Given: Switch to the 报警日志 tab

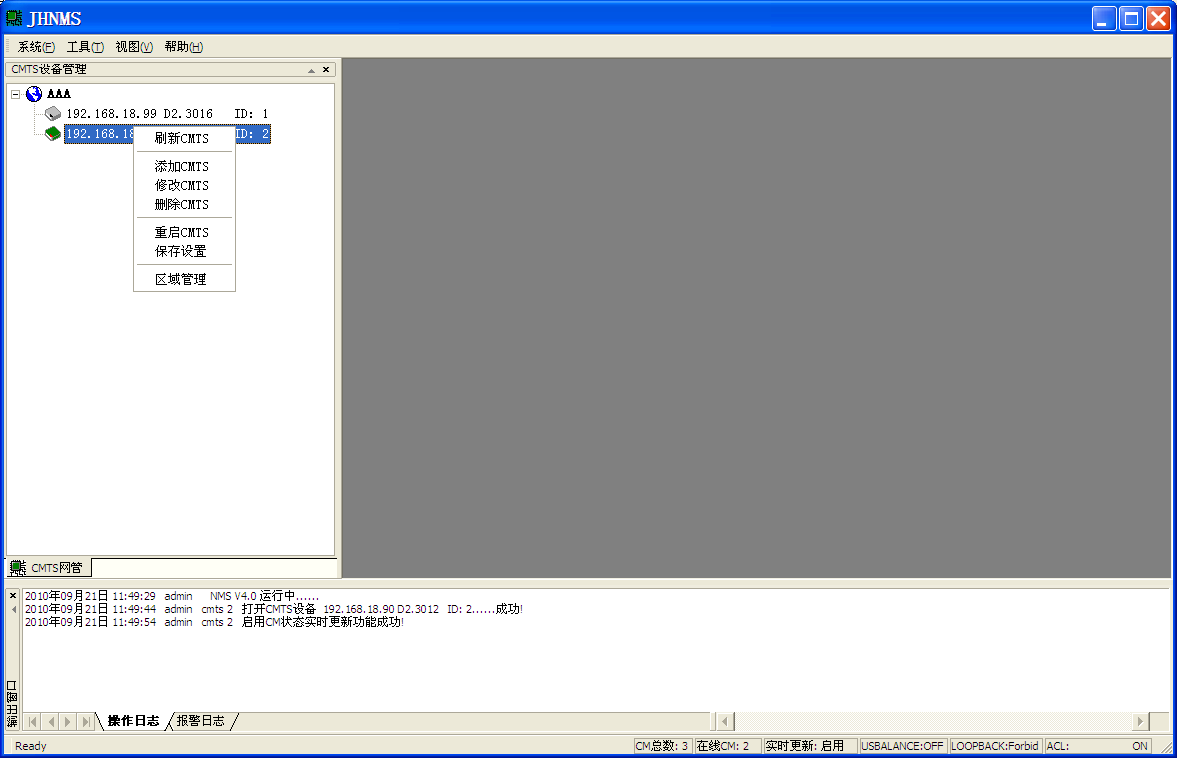Looking at the screenshot, I should 200,721.
